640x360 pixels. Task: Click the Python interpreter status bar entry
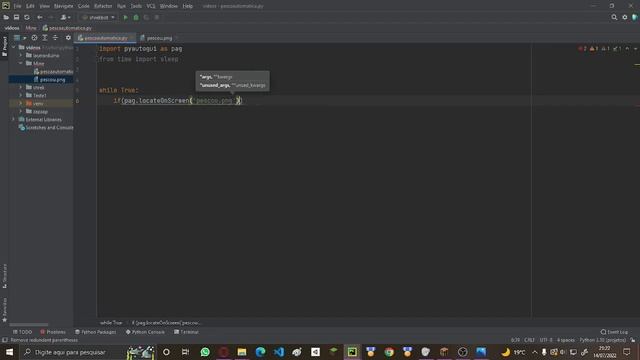coord(602,340)
